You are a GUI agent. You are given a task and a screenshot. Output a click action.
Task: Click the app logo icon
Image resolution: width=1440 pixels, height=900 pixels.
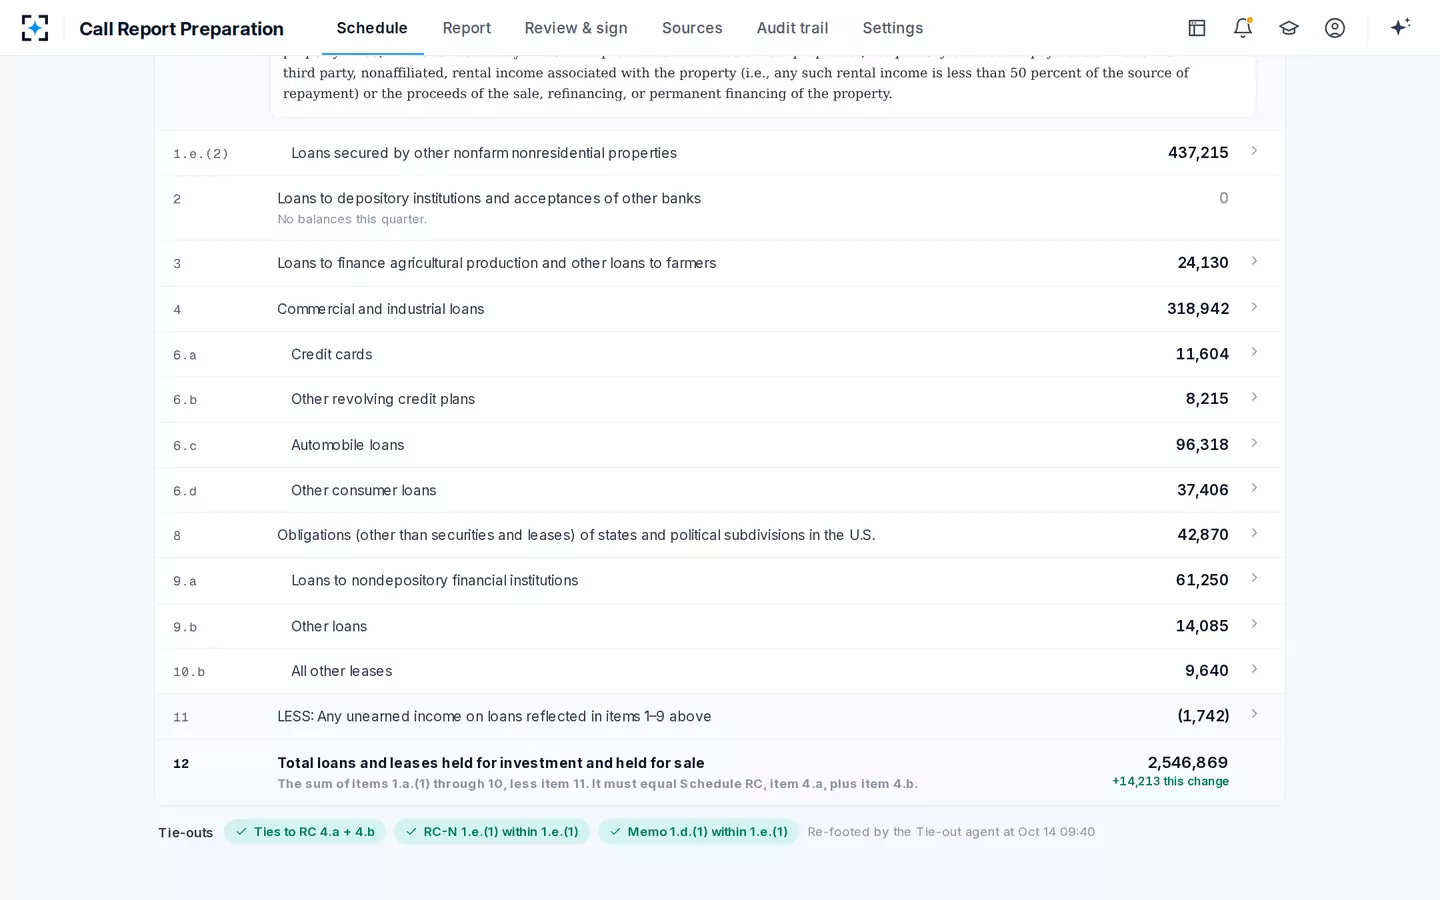(35, 28)
